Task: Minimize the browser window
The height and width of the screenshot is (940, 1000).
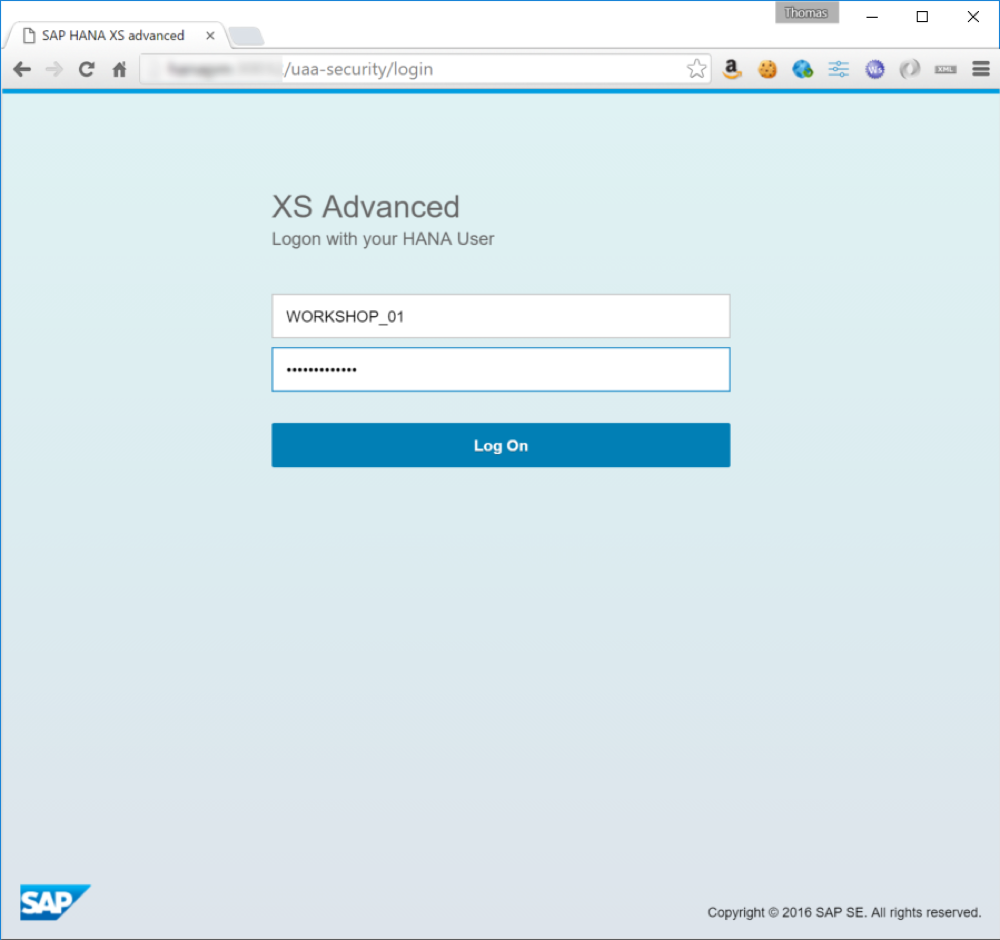Action: click(x=872, y=17)
